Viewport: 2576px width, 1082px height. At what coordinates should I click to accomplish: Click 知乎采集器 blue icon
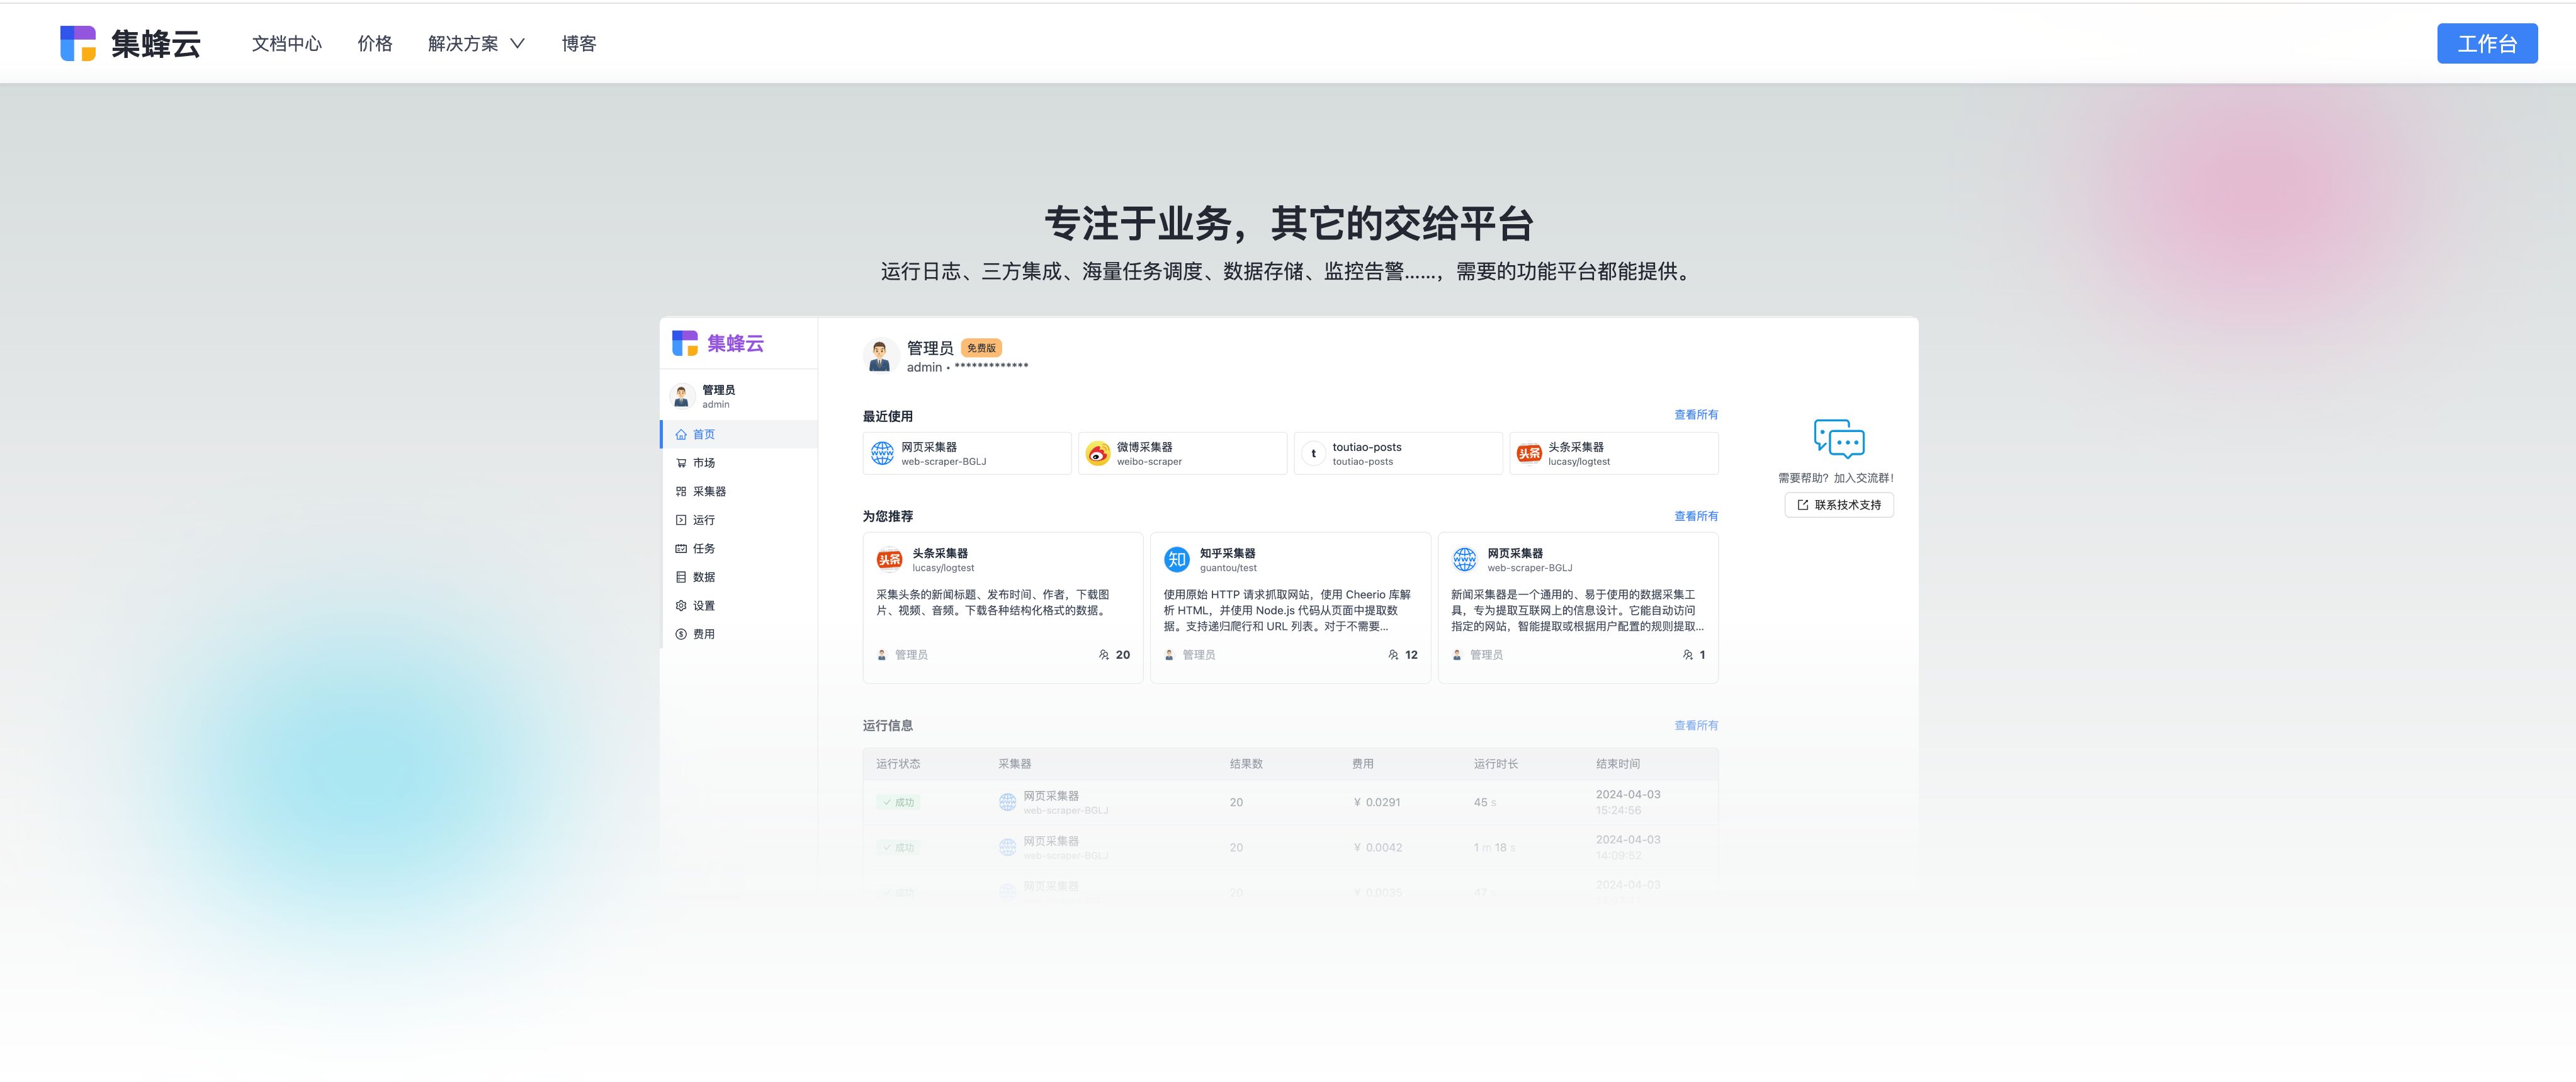pyautogui.click(x=1177, y=560)
